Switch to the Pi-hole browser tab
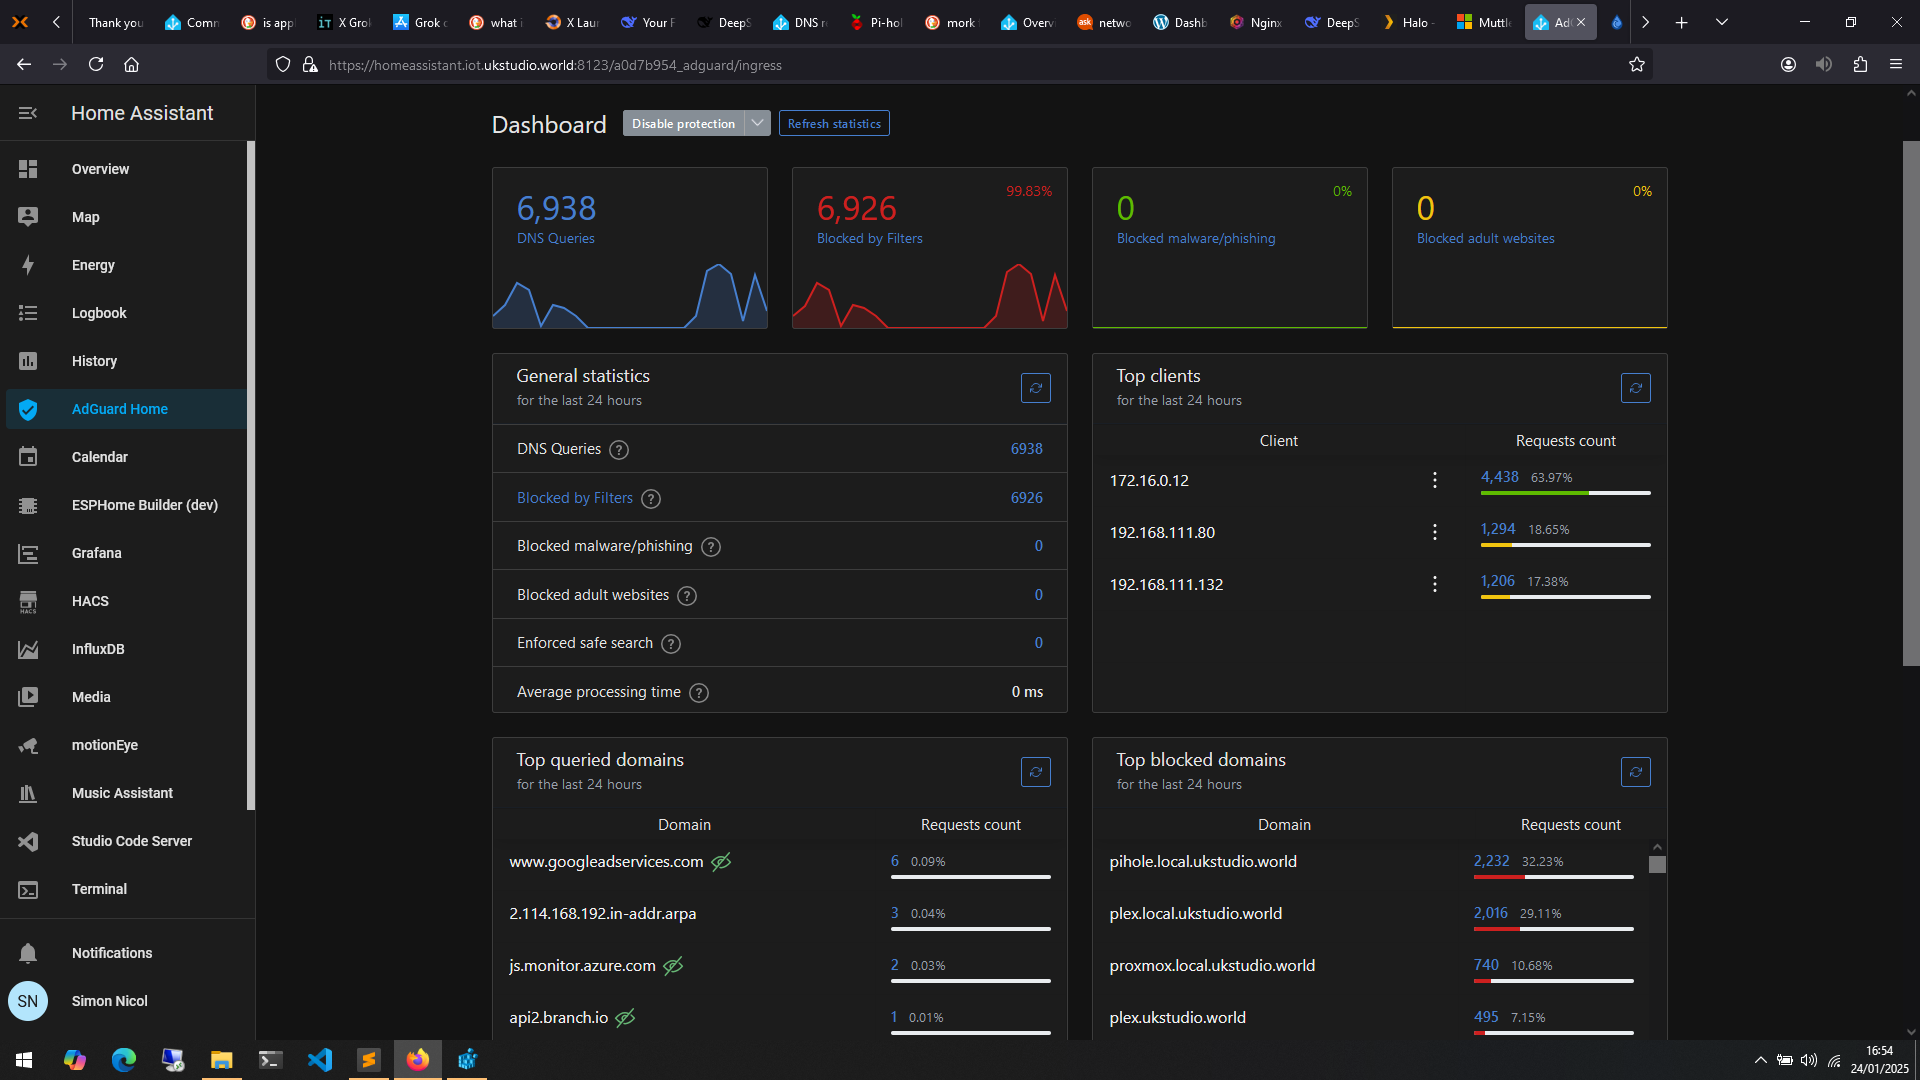 point(877,22)
